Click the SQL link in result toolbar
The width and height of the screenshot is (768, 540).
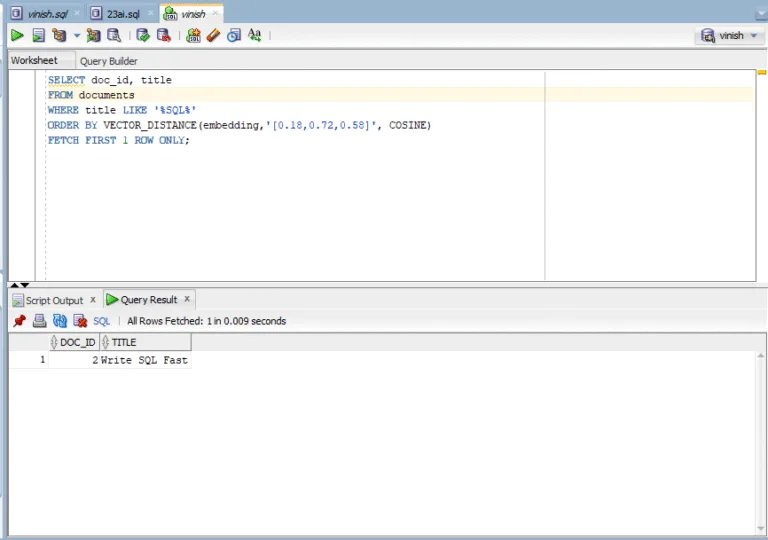pyautogui.click(x=101, y=321)
